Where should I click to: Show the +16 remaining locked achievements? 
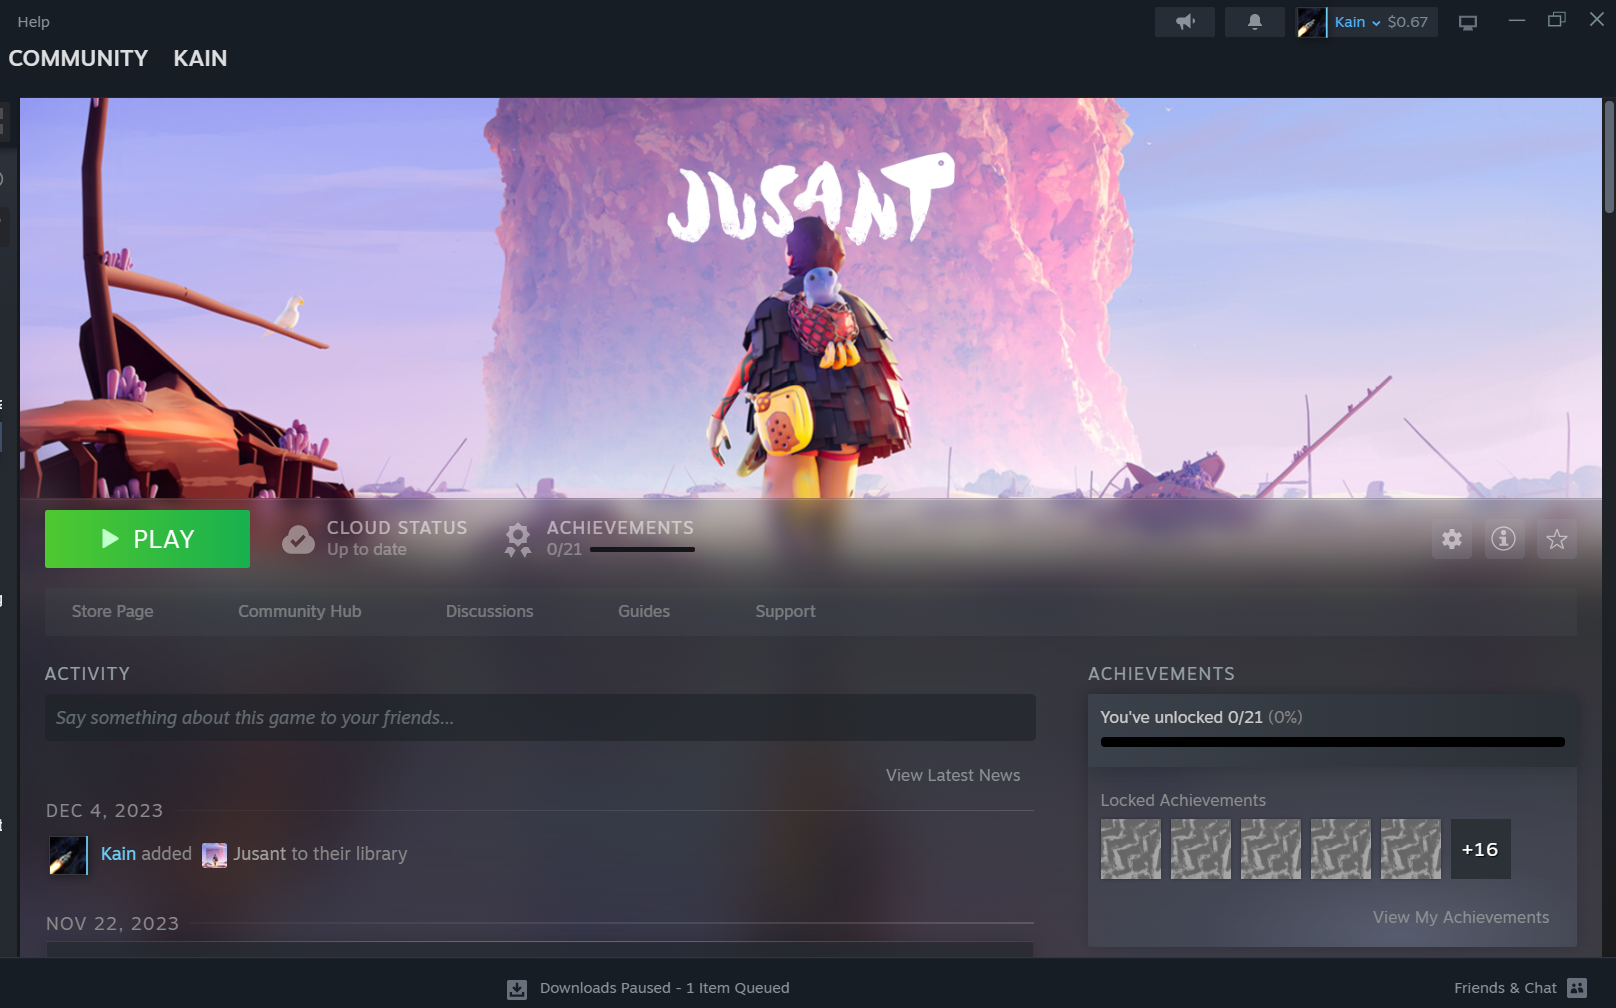click(x=1481, y=849)
